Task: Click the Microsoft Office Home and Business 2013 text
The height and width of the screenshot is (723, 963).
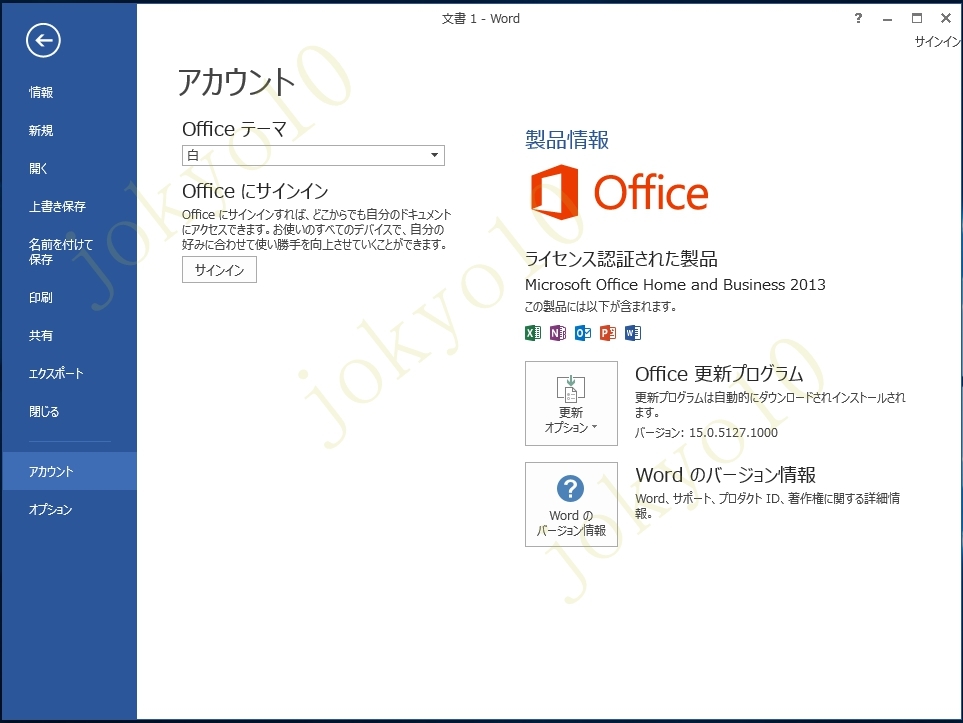Action: [x=675, y=284]
